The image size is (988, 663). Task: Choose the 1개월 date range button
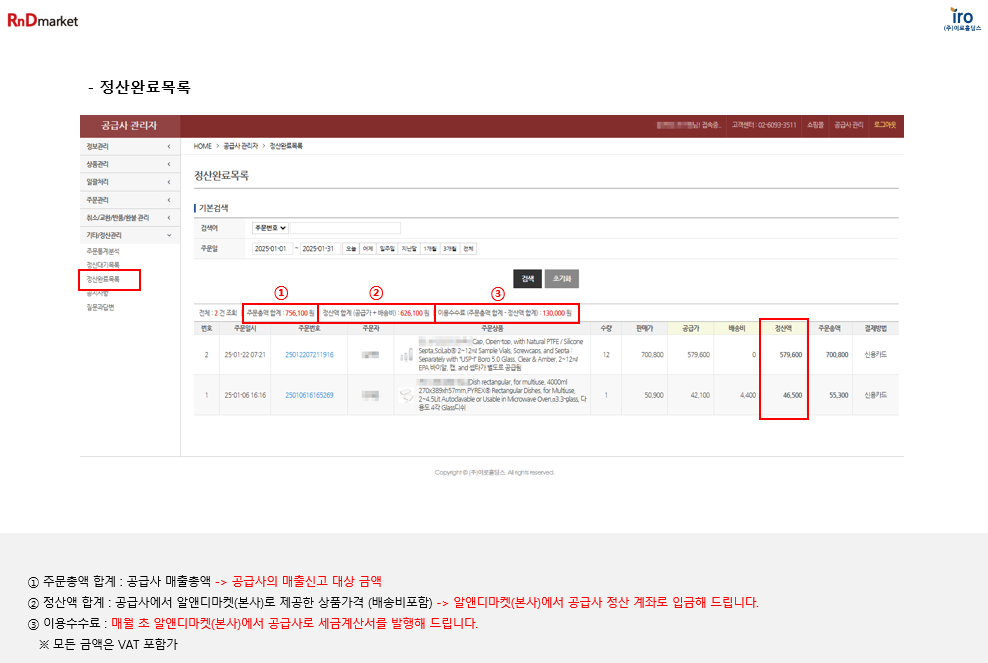(x=429, y=248)
